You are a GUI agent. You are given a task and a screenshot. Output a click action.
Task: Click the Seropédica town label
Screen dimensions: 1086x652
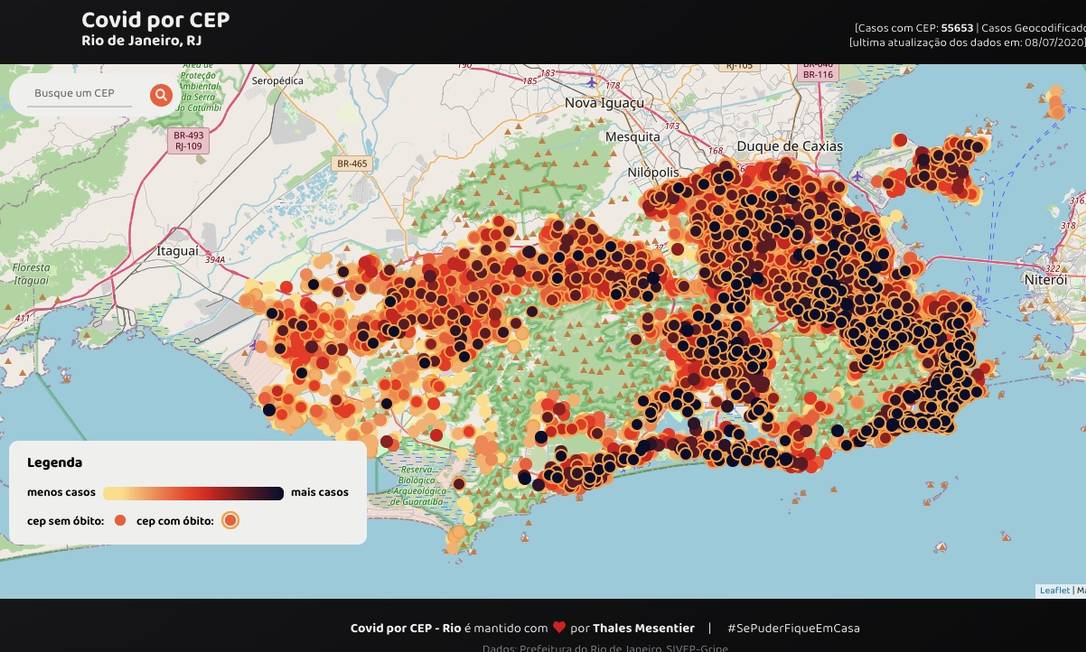[277, 80]
